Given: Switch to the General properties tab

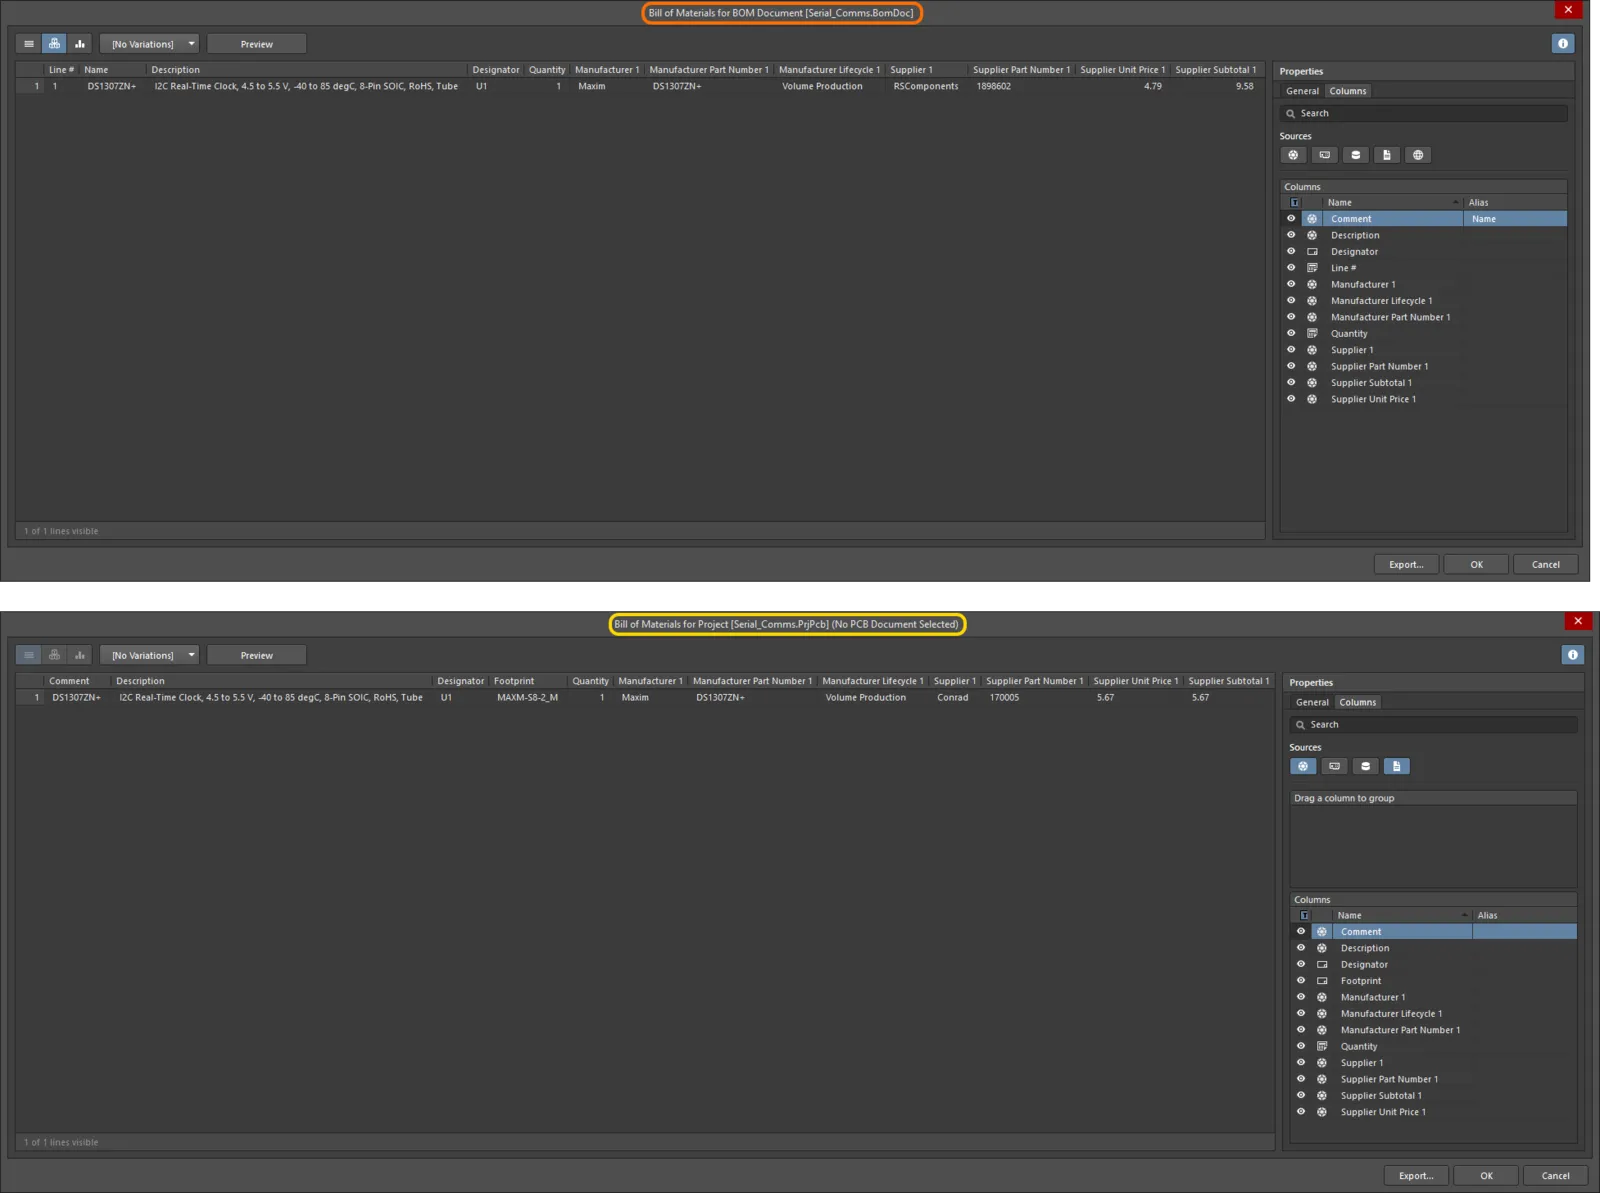Looking at the screenshot, I should [1302, 91].
